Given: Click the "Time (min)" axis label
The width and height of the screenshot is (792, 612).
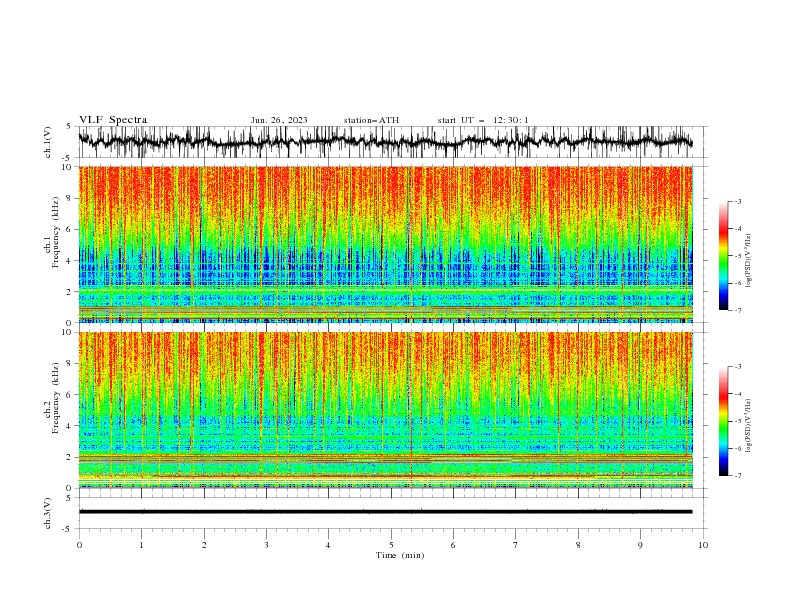Looking at the screenshot, I should click(400, 555).
